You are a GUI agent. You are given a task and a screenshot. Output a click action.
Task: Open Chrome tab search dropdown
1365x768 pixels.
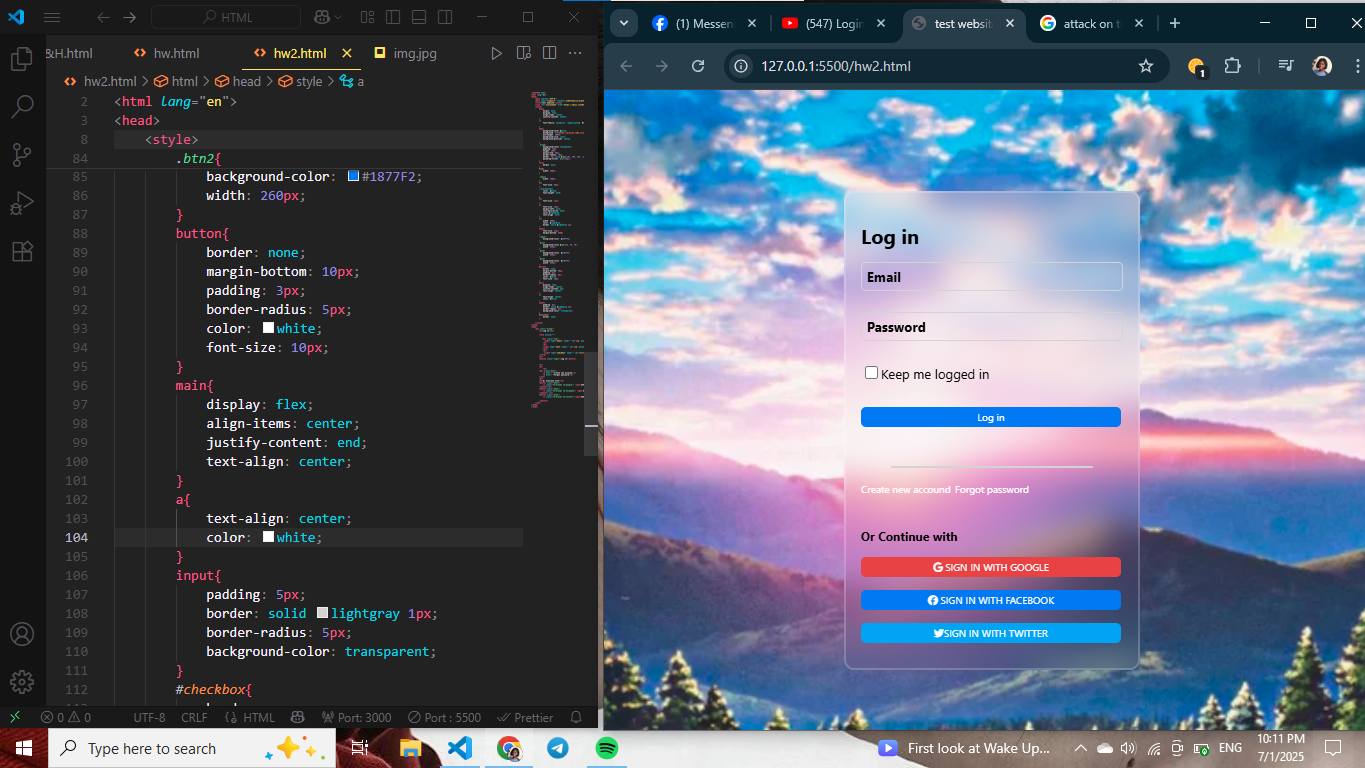point(623,23)
